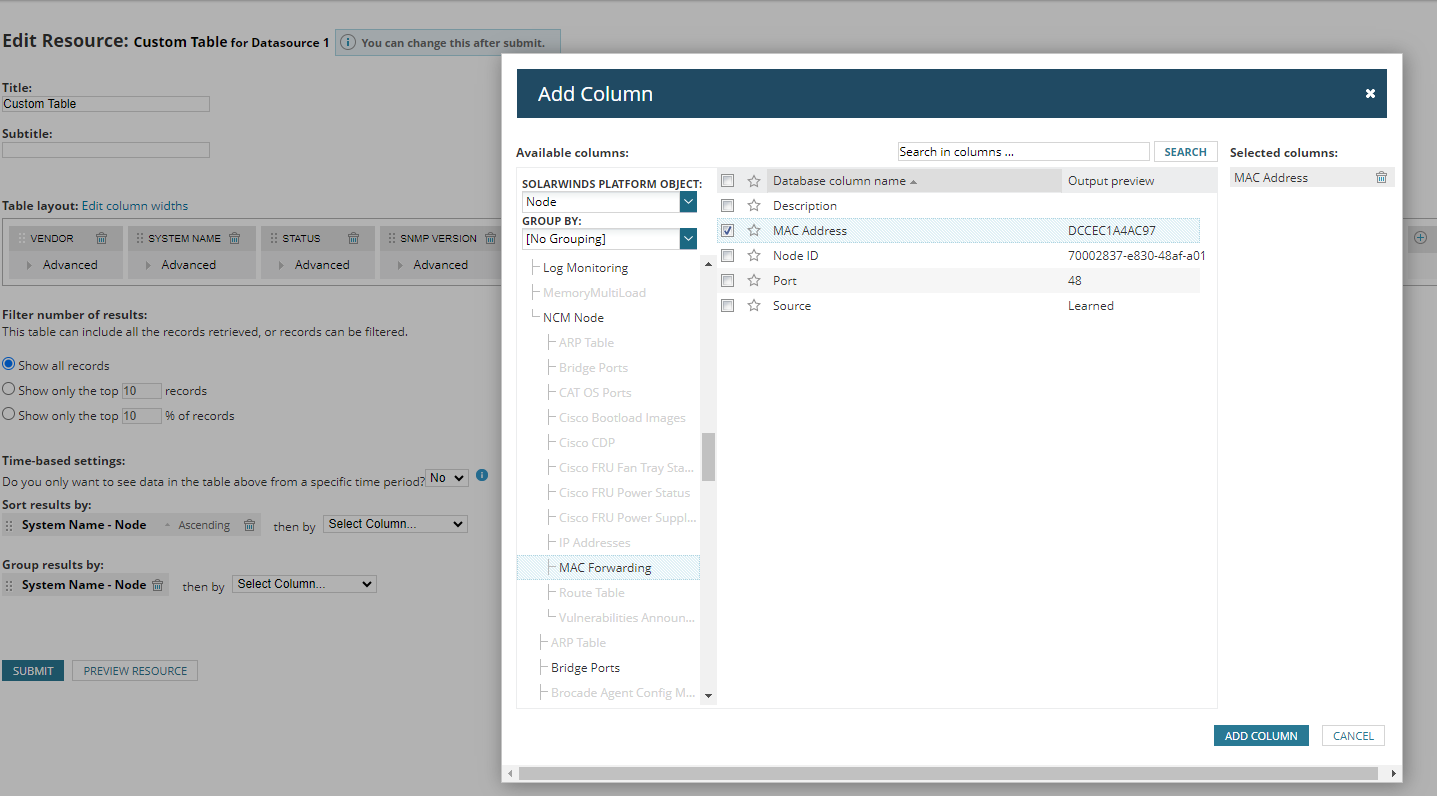
Task: Toggle the select-all checkbox in the column header
Action: [728, 181]
